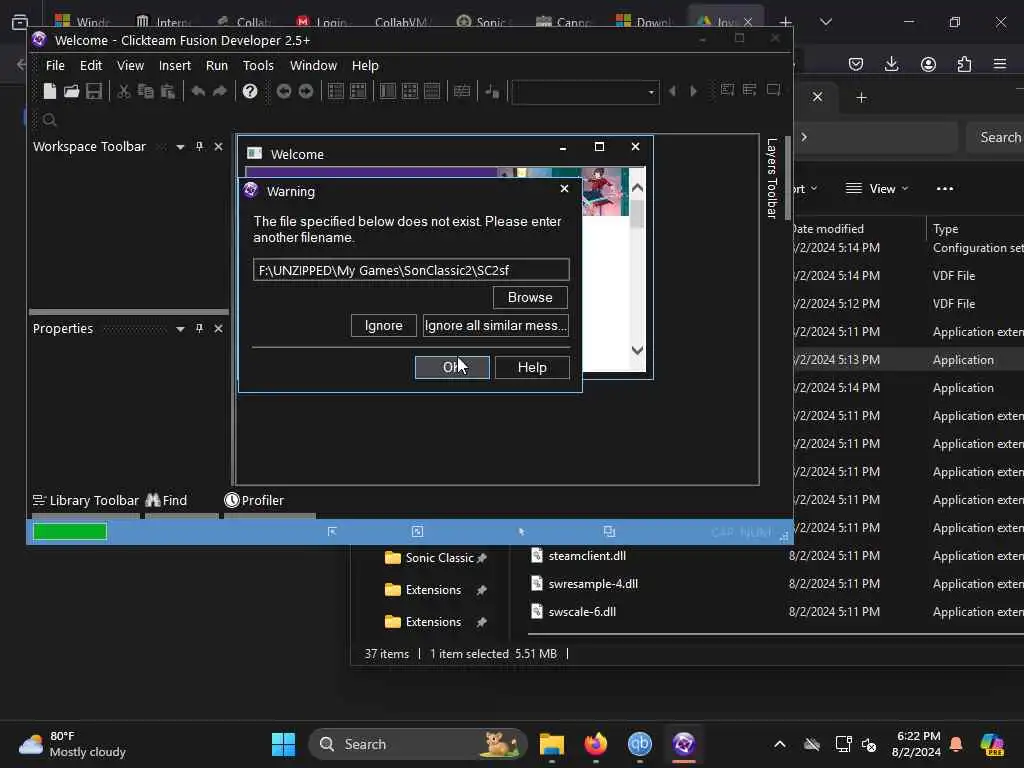Click the Welcome window scrollbar thumb
This screenshot has height=768, width=1024.
(x=637, y=214)
